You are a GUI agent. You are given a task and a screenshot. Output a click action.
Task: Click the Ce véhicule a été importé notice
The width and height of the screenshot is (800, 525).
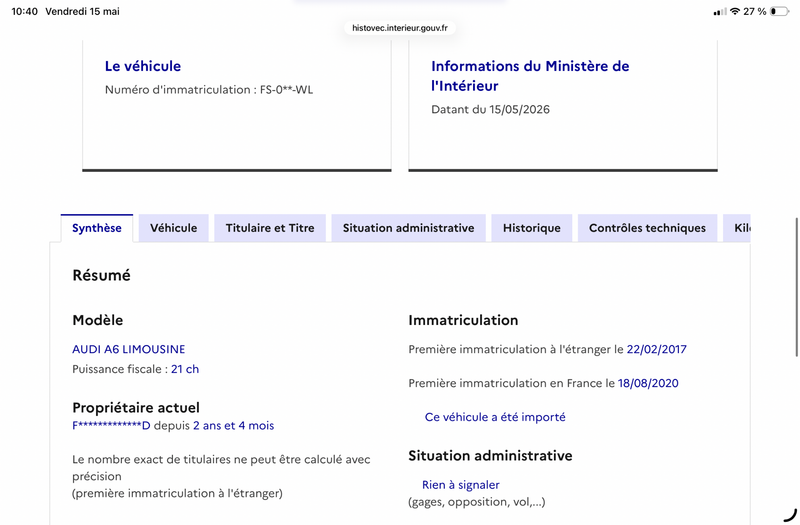point(495,417)
